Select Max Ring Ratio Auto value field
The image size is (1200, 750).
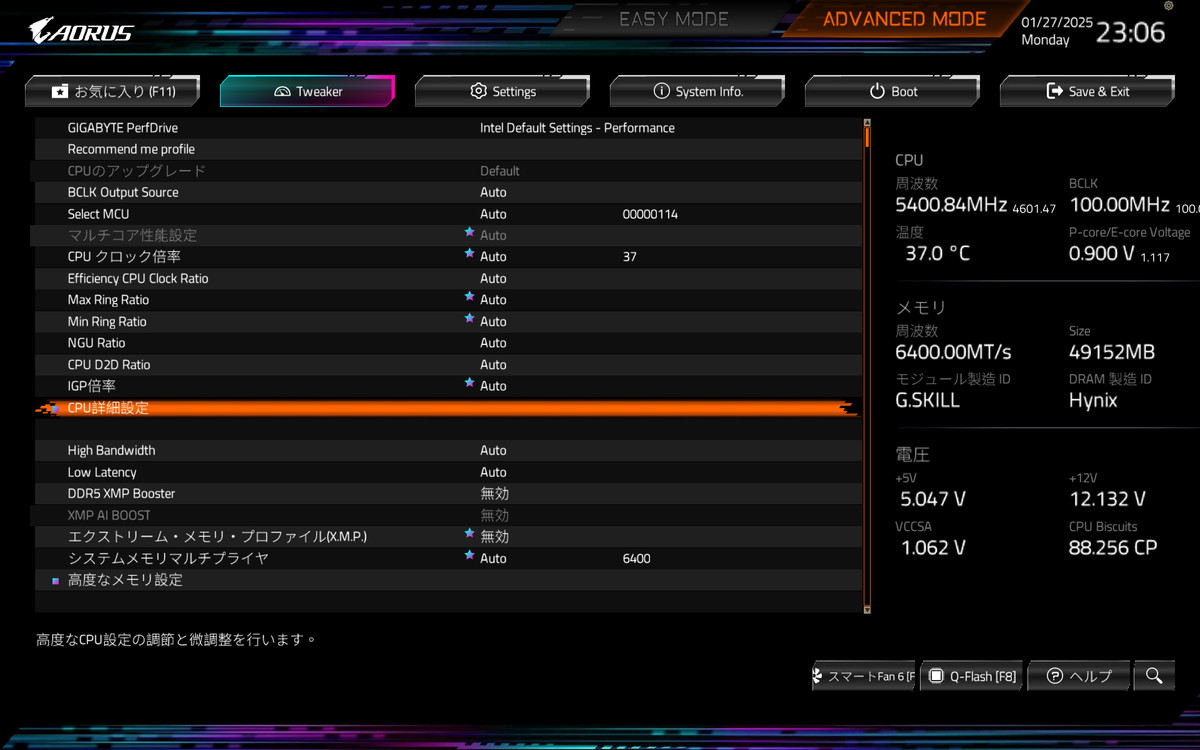[493, 300]
